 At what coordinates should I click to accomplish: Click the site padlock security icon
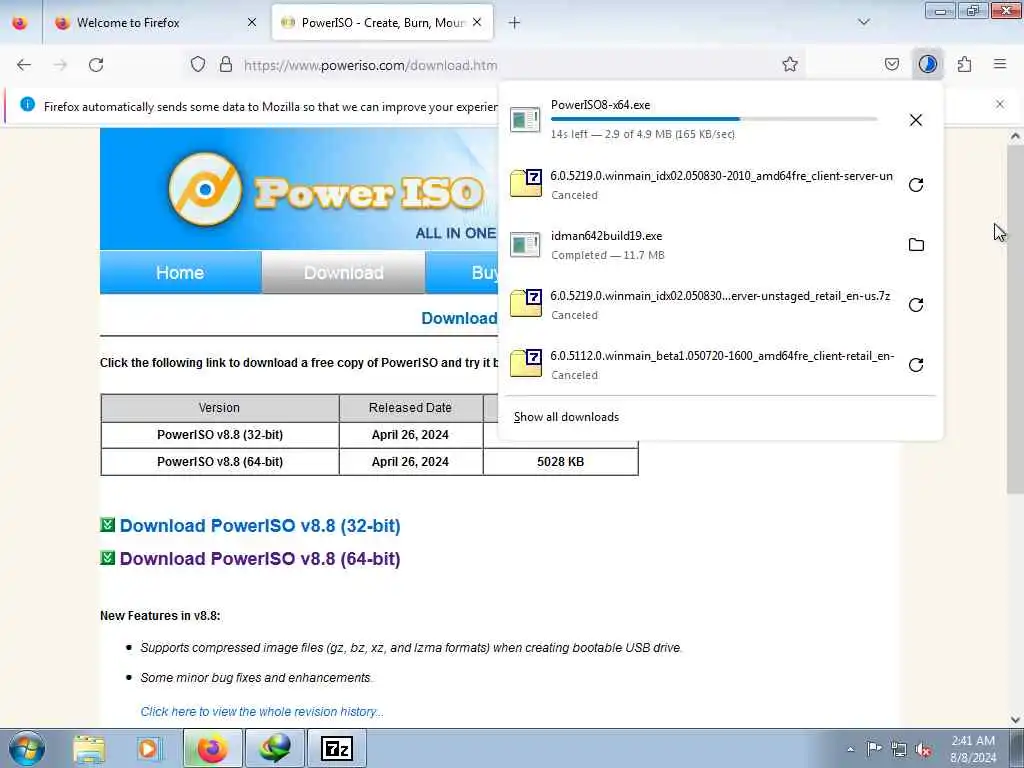pyautogui.click(x=226, y=65)
